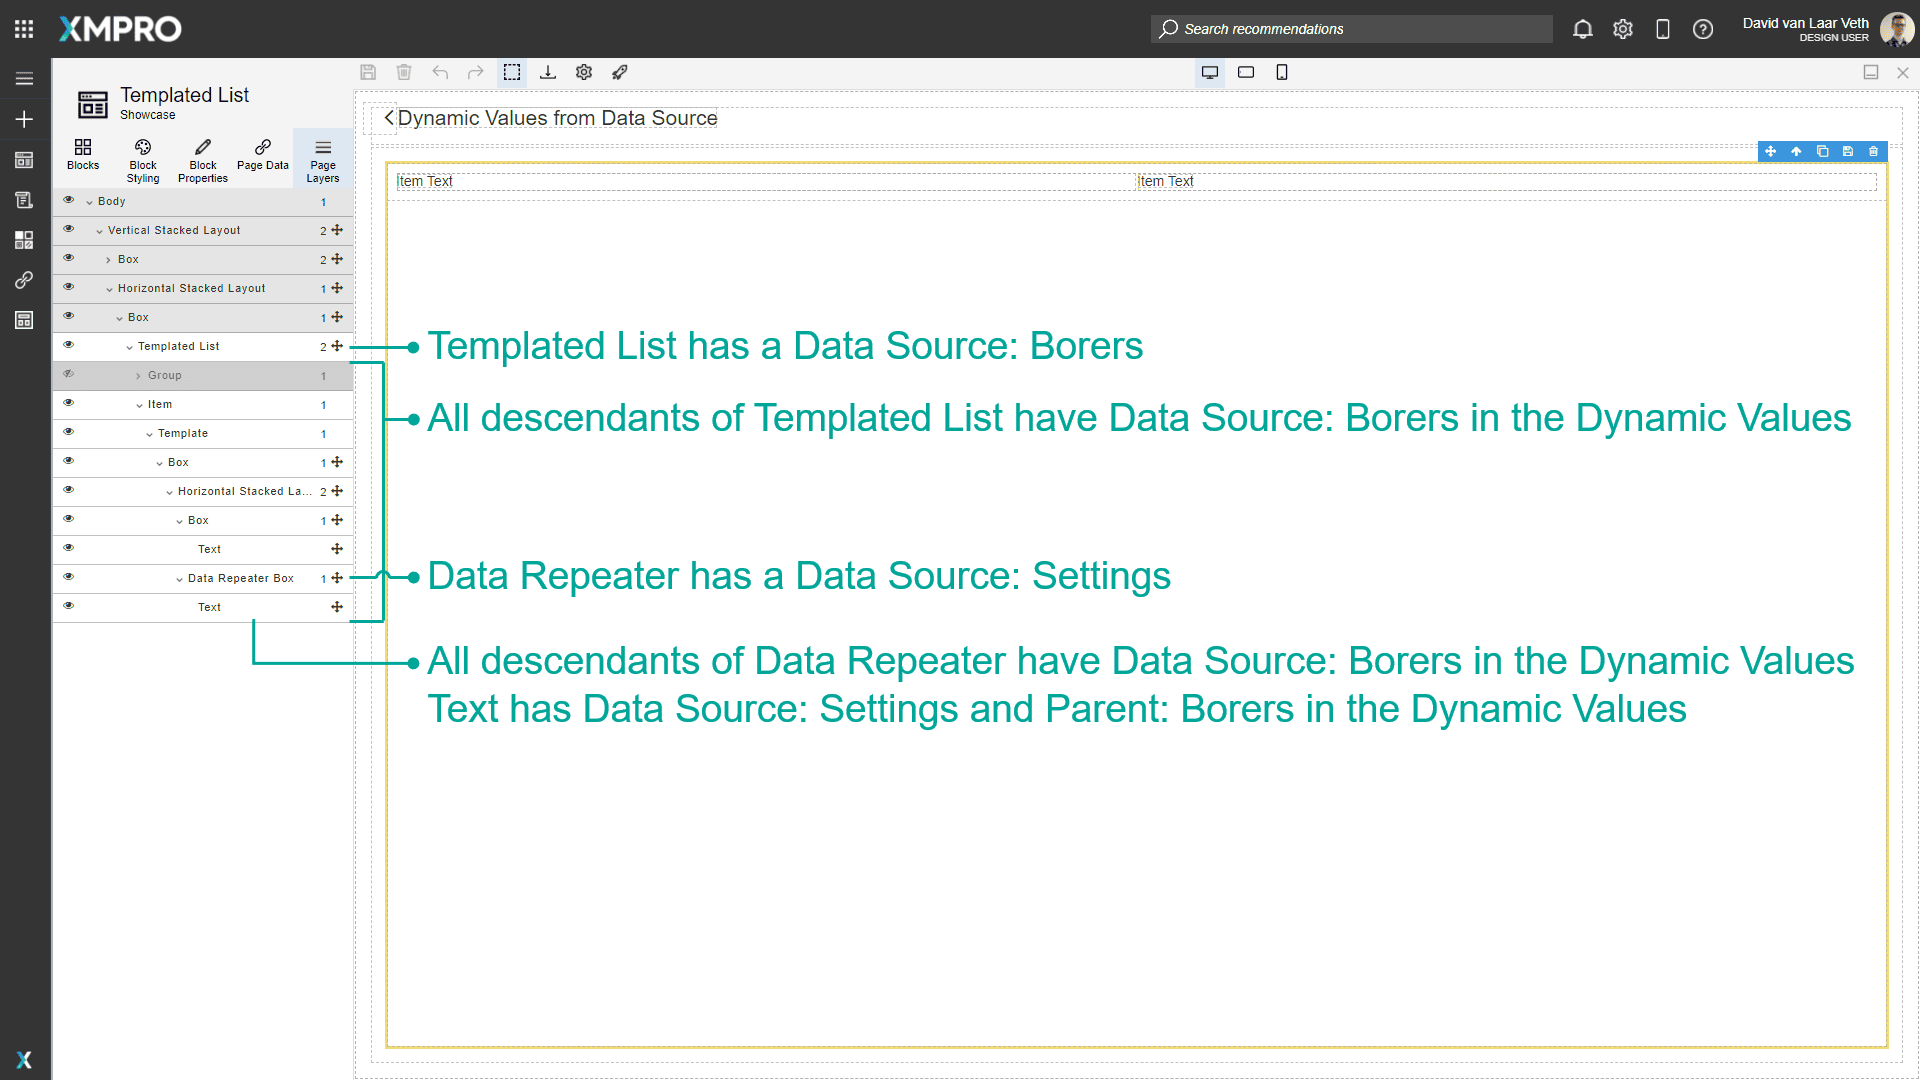Toggle the dashed outline view icon
The height and width of the screenshot is (1080, 1920).
[x=512, y=72]
